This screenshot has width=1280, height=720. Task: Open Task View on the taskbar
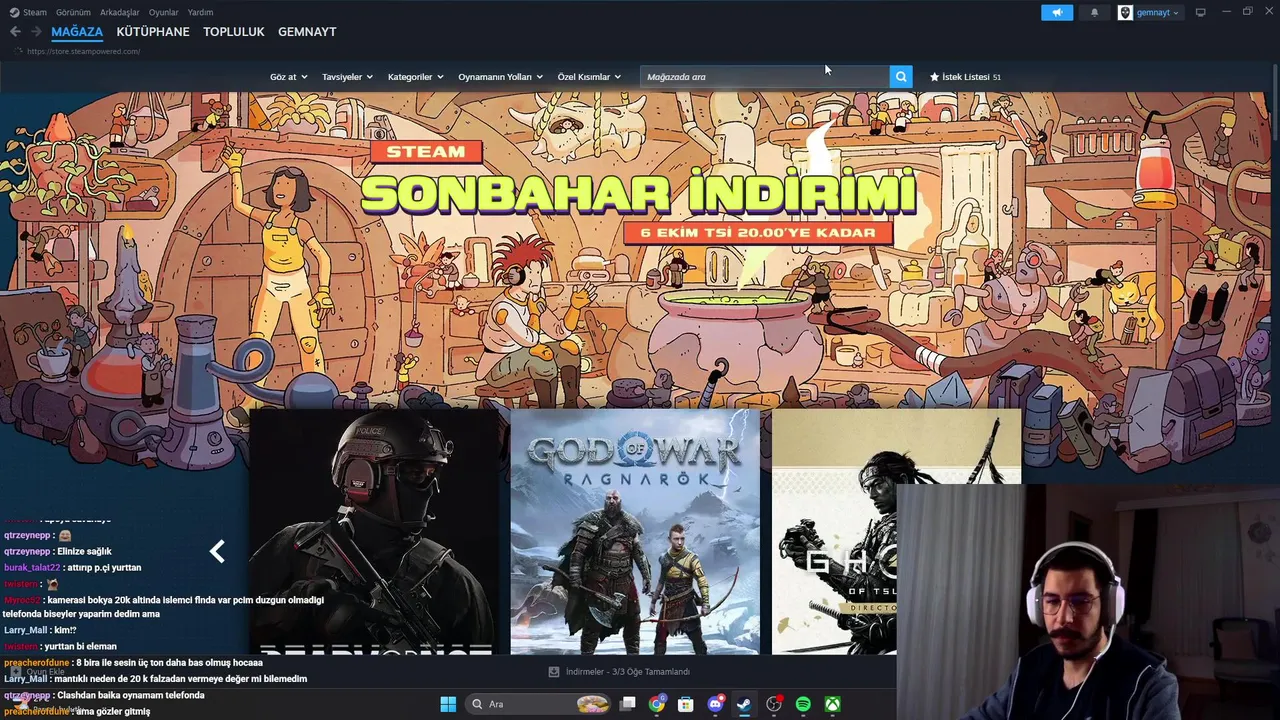627,704
